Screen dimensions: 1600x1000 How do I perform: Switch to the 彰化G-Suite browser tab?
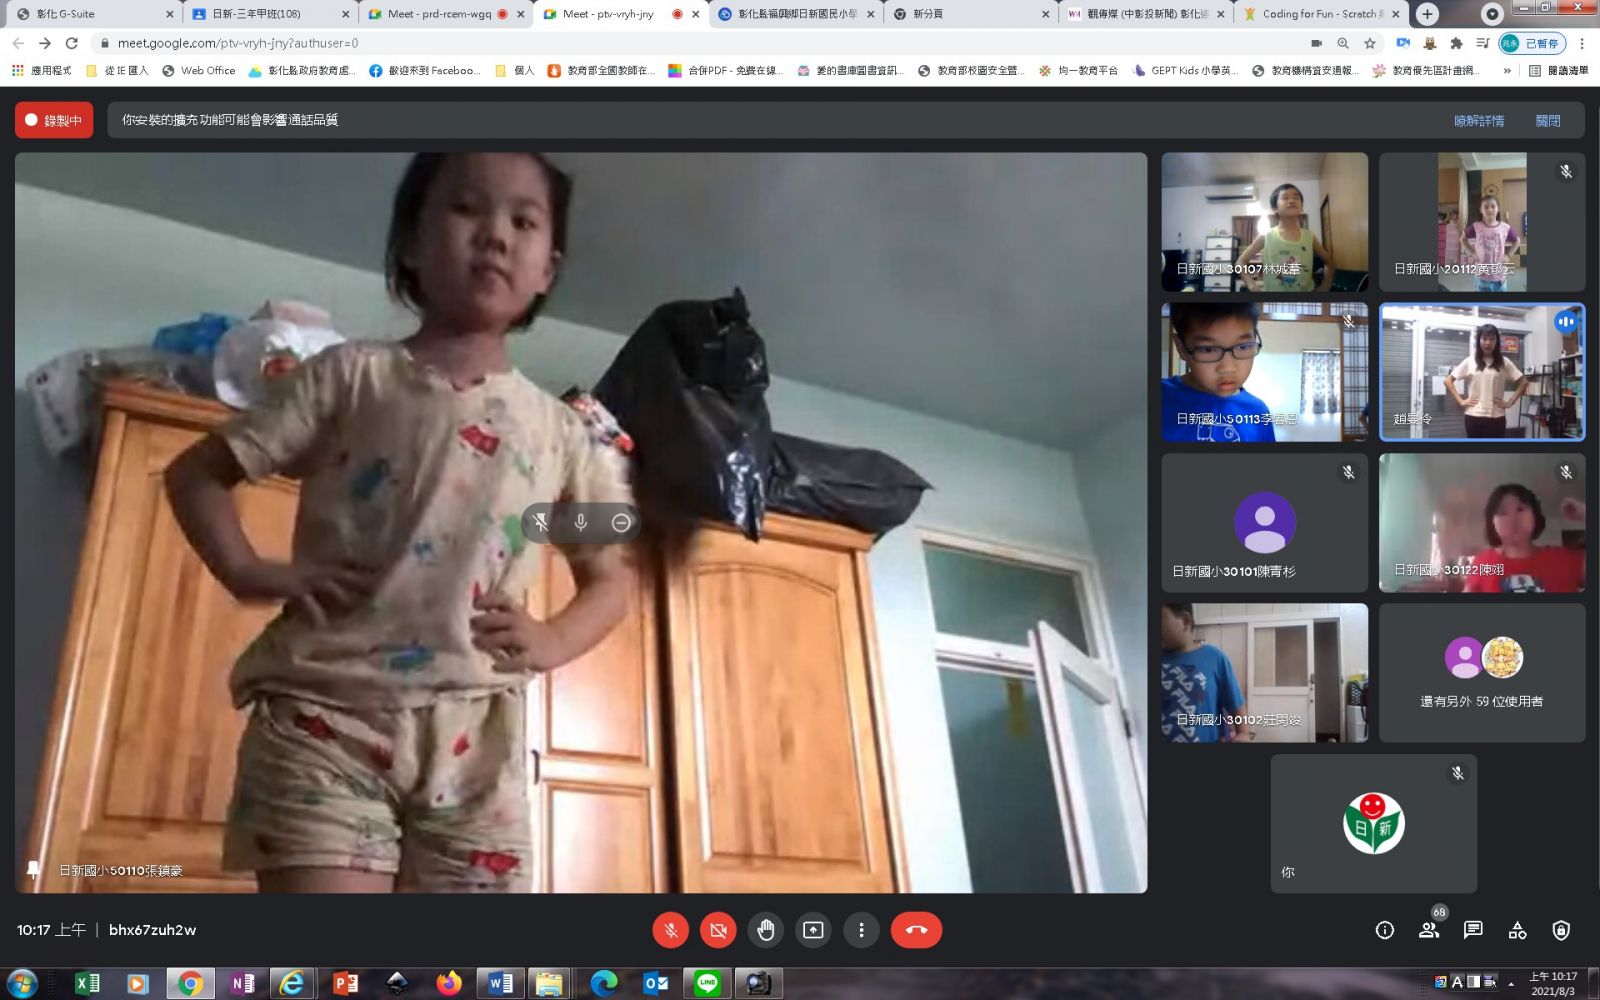(x=93, y=14)
